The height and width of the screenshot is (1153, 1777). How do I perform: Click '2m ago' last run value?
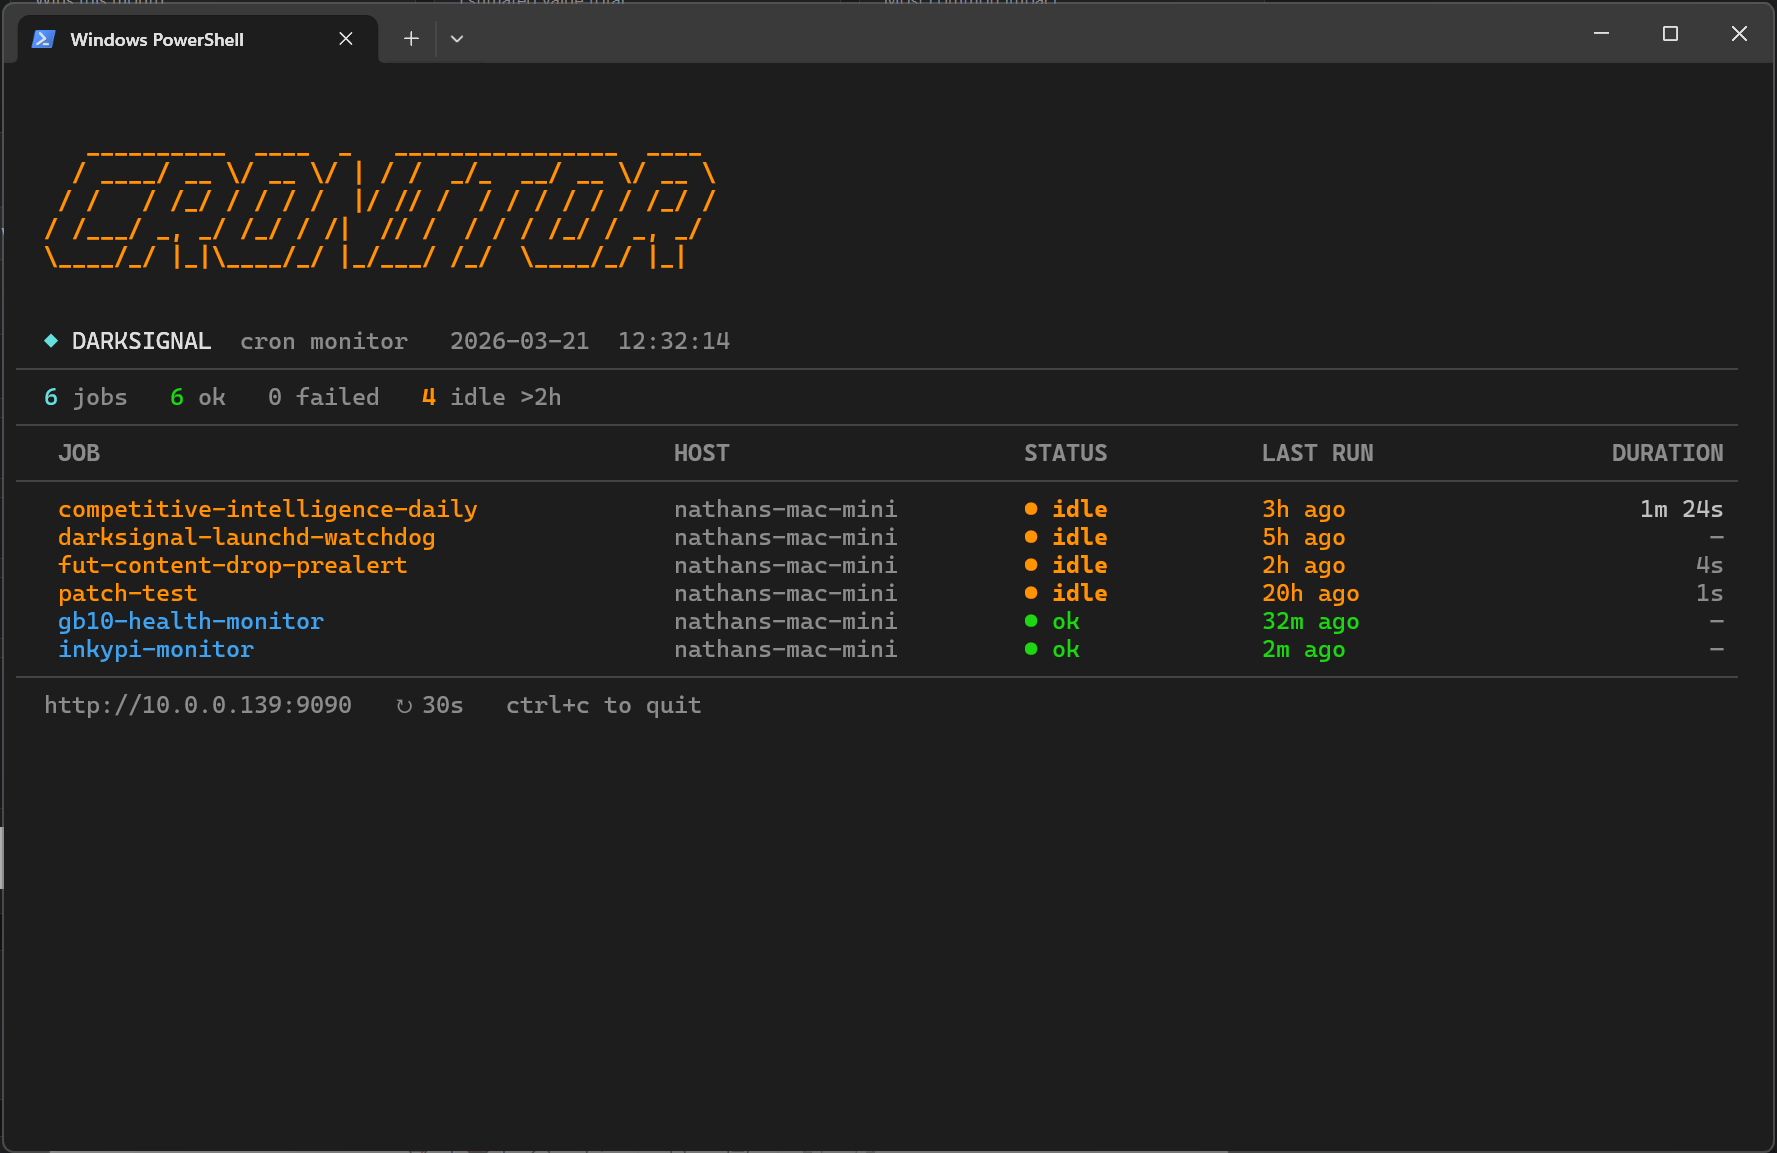tap(1304, 649)
